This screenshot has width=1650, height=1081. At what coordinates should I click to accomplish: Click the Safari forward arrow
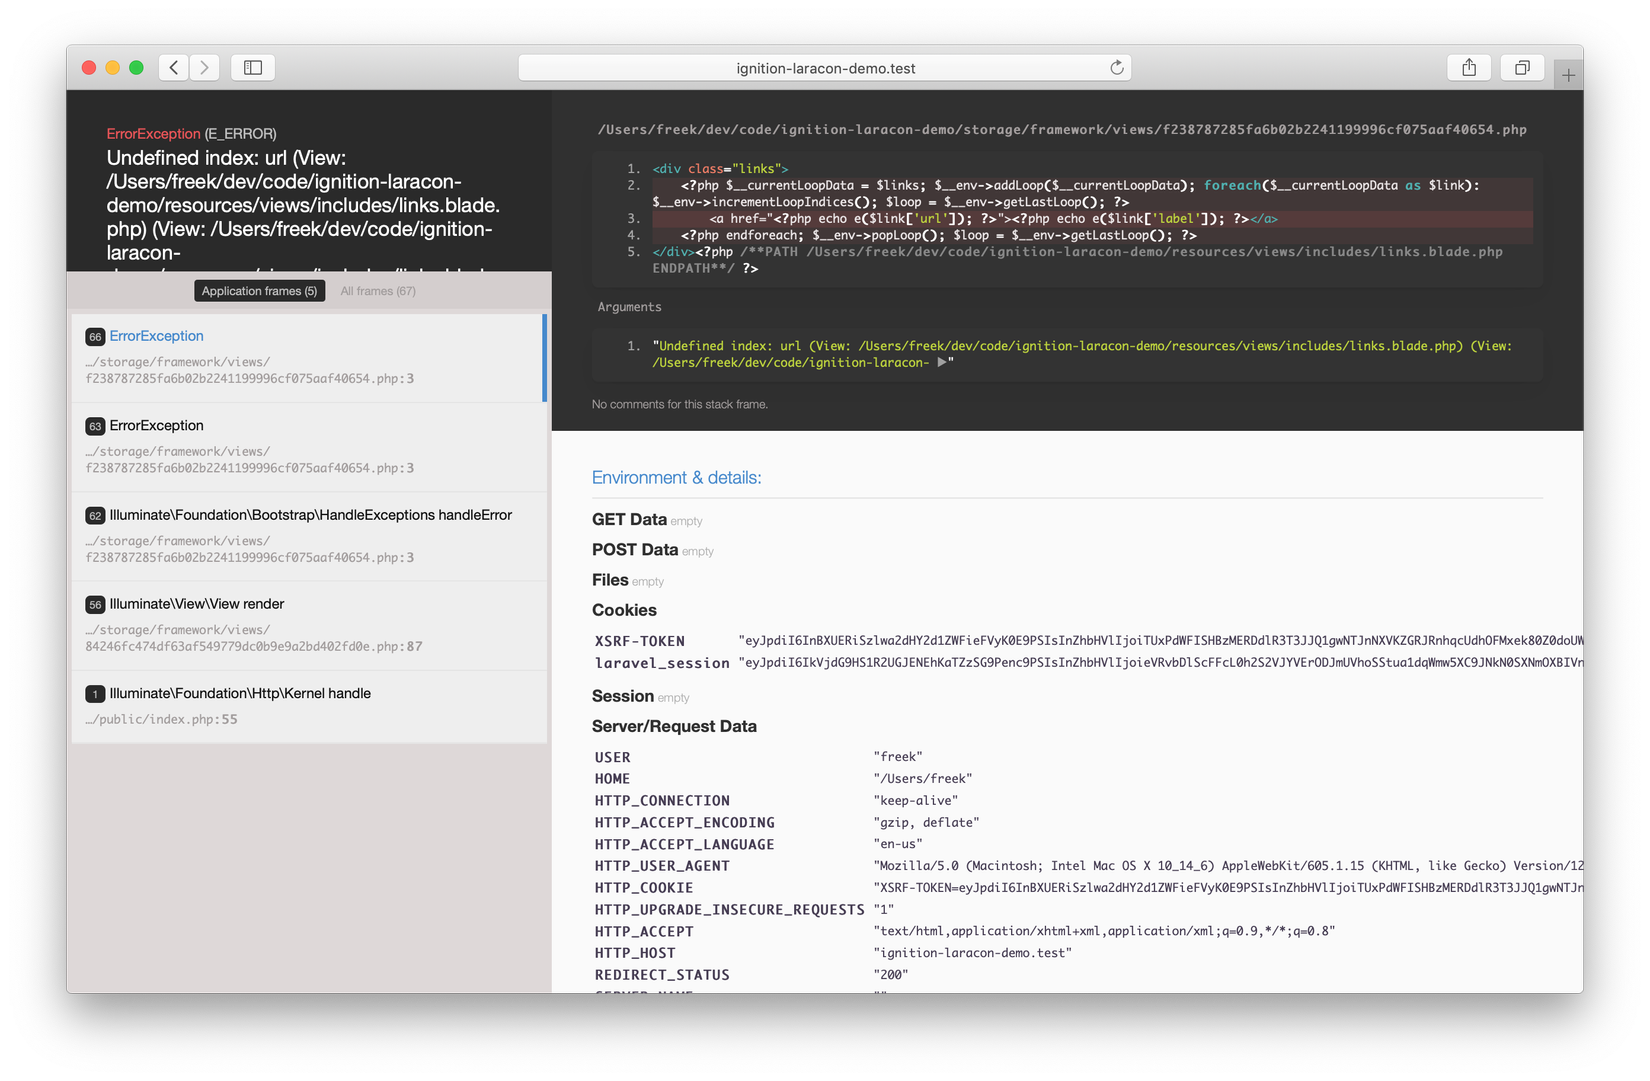204,67
